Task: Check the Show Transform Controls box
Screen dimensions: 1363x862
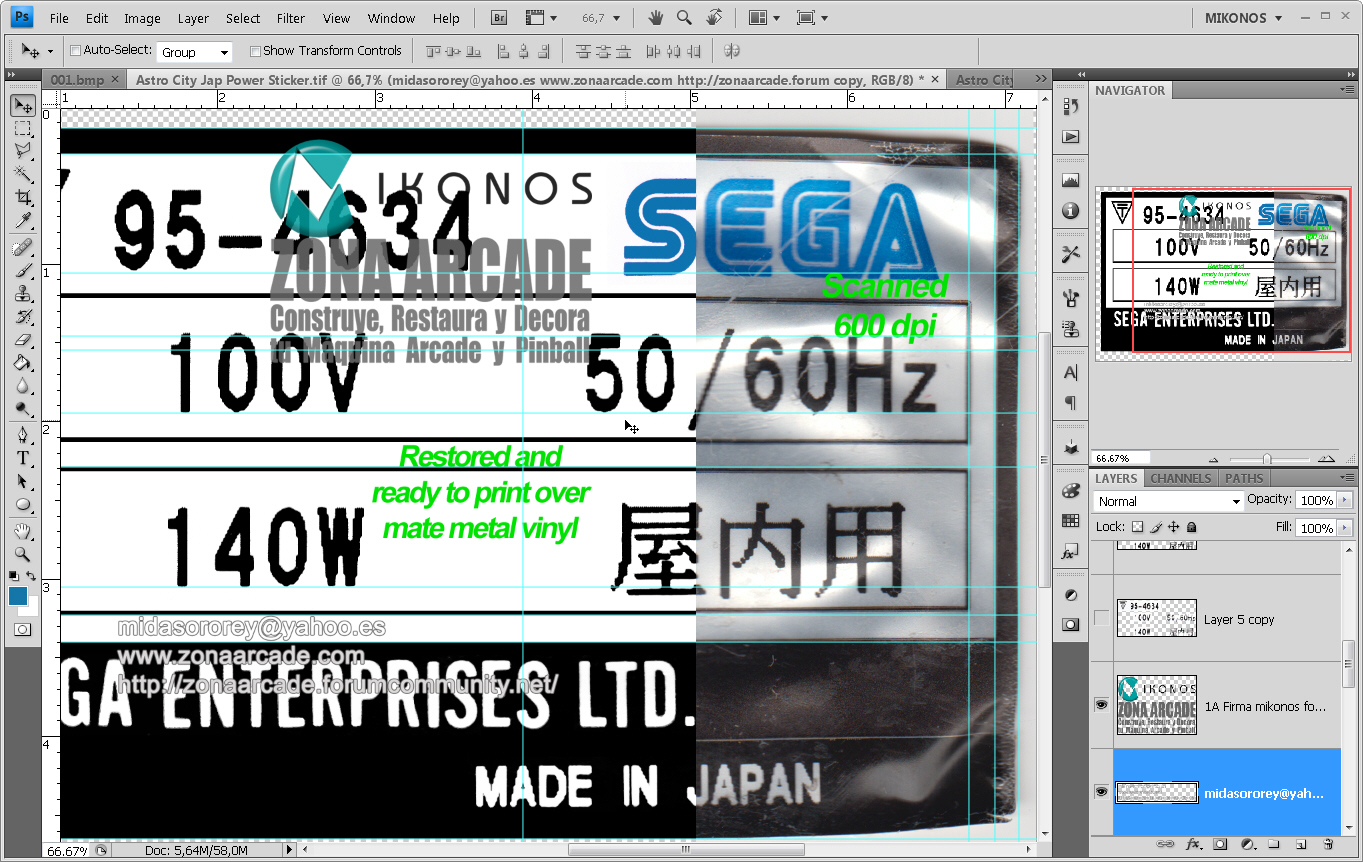Action: [255, 51]
